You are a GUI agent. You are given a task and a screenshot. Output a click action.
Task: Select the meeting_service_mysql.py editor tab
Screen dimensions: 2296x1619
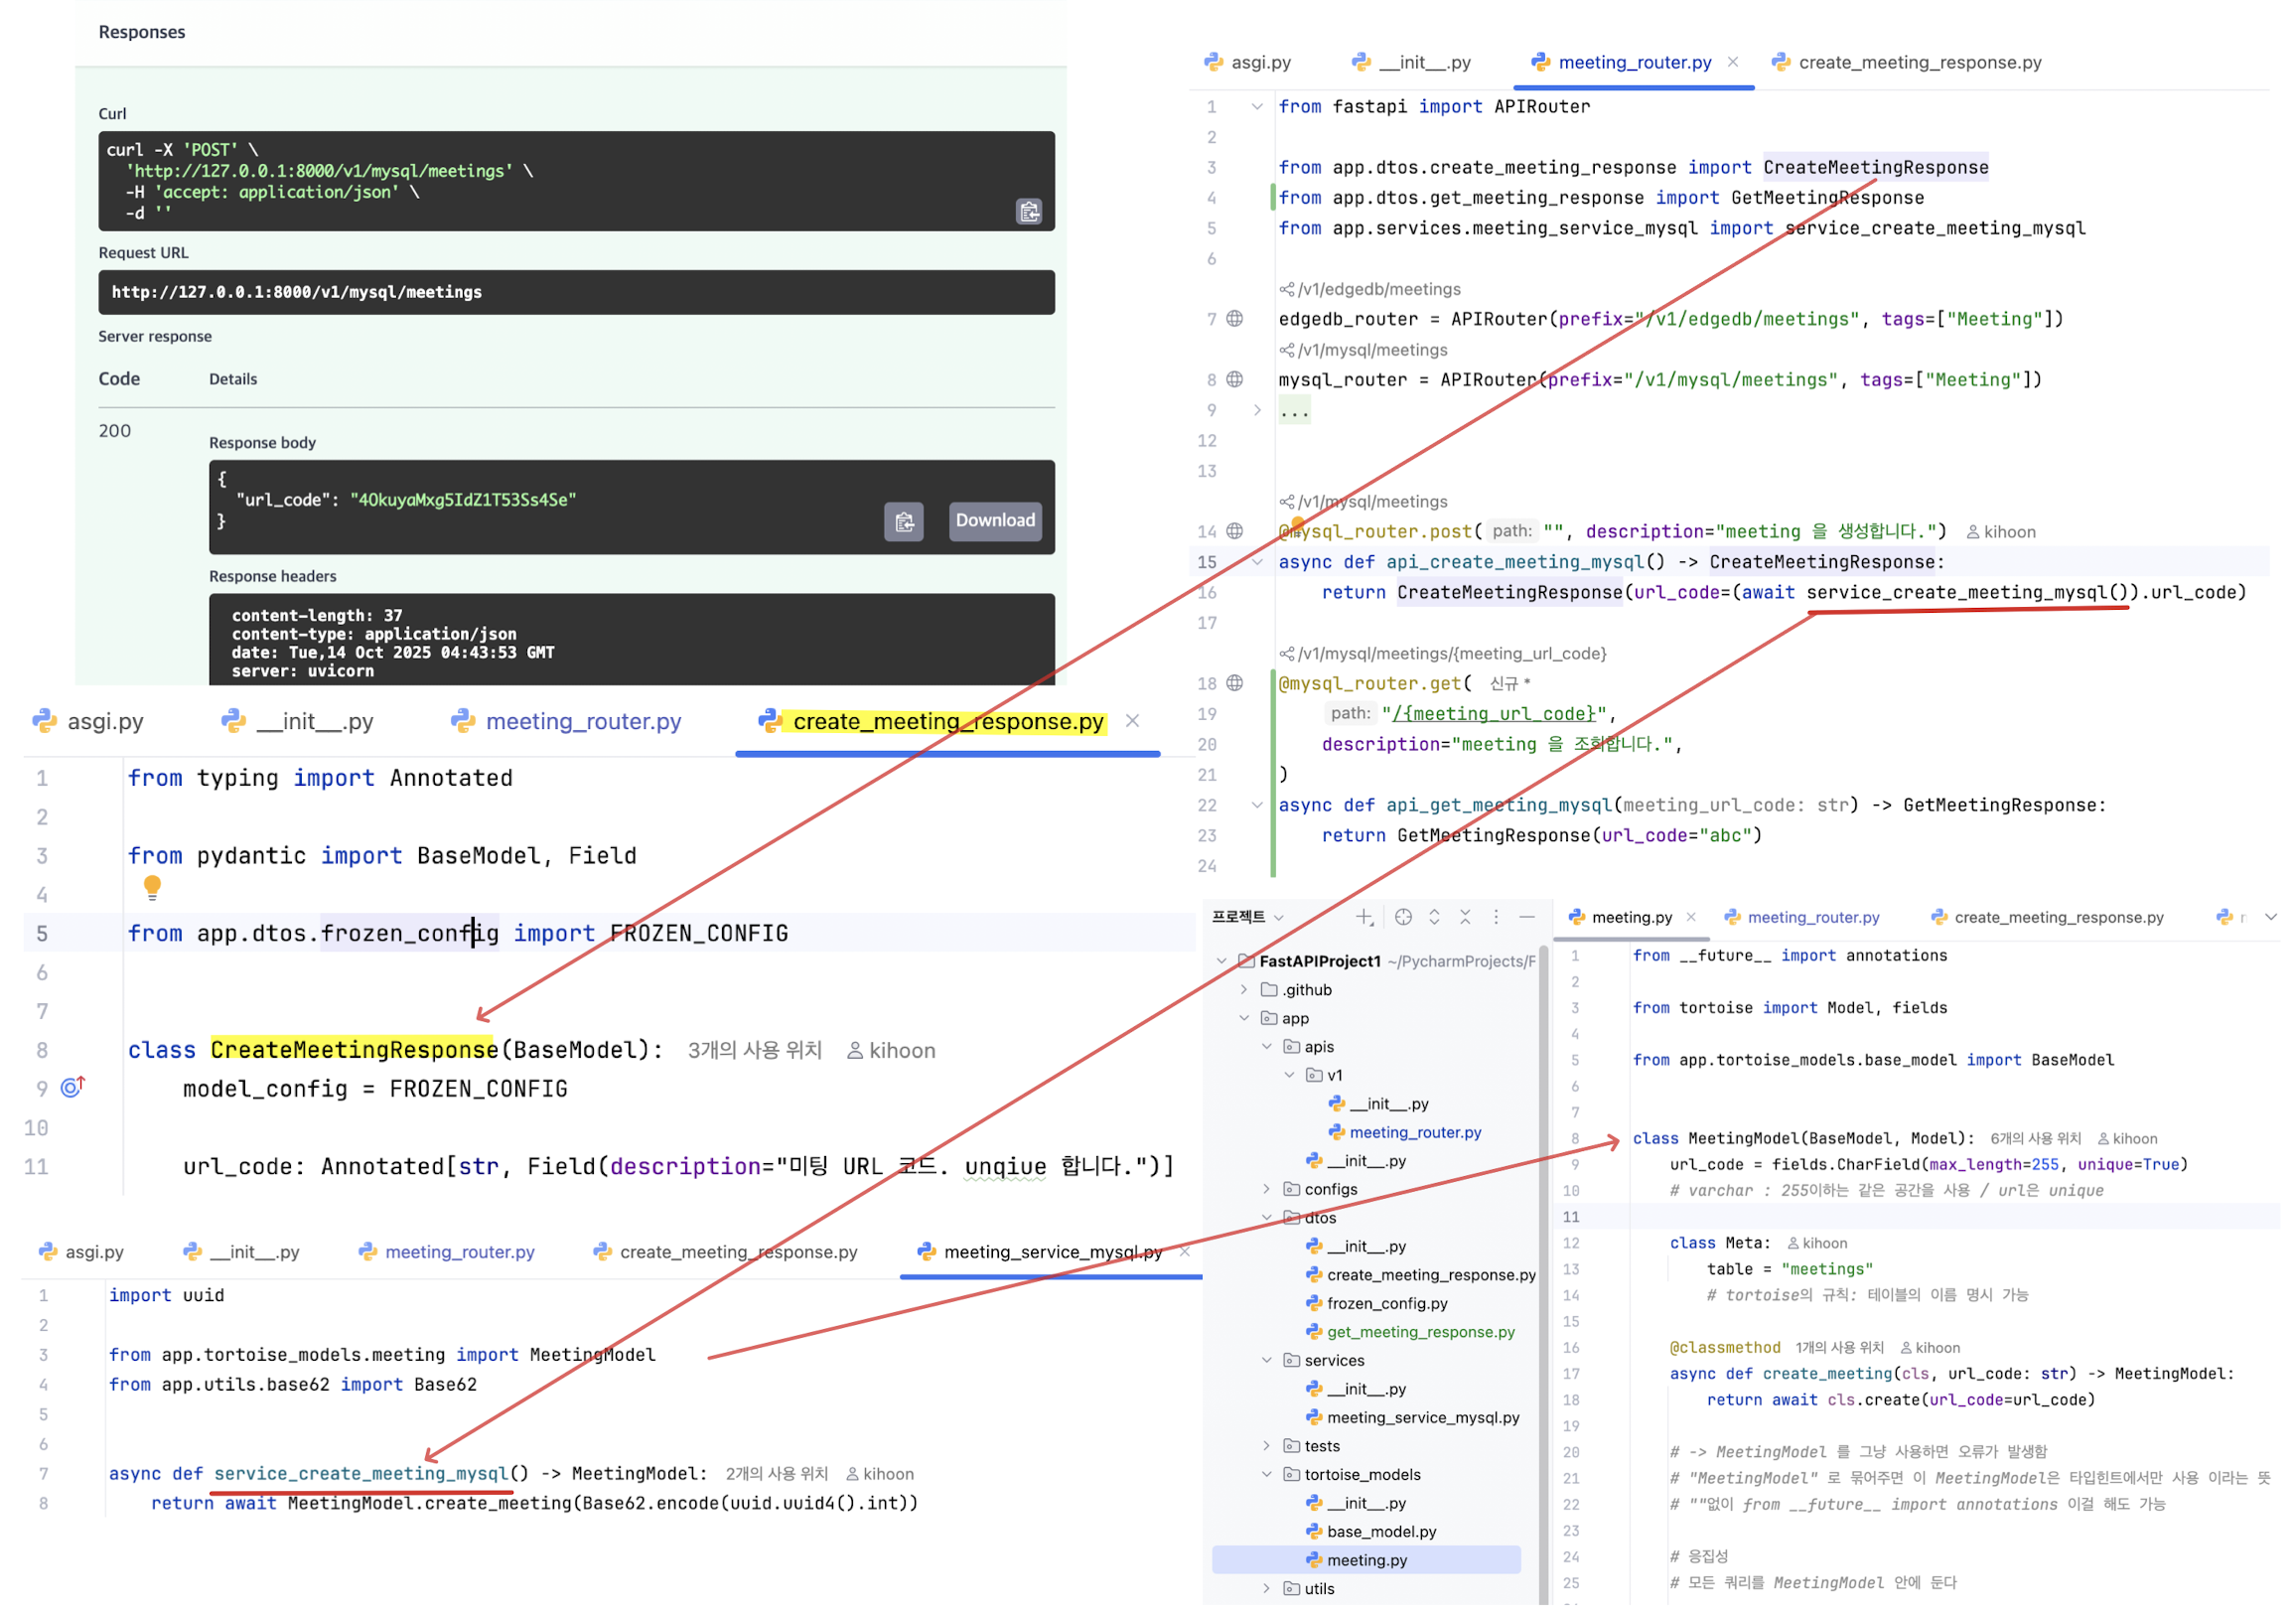click(x=1051, y=1252)
